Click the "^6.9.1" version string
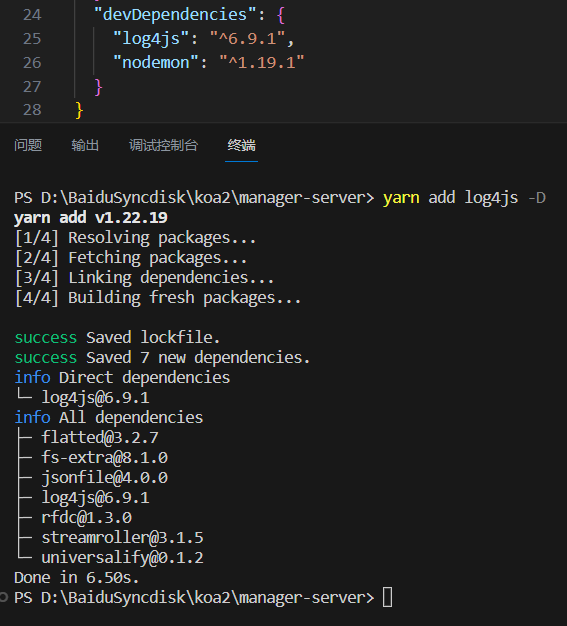 pos(248,39)
